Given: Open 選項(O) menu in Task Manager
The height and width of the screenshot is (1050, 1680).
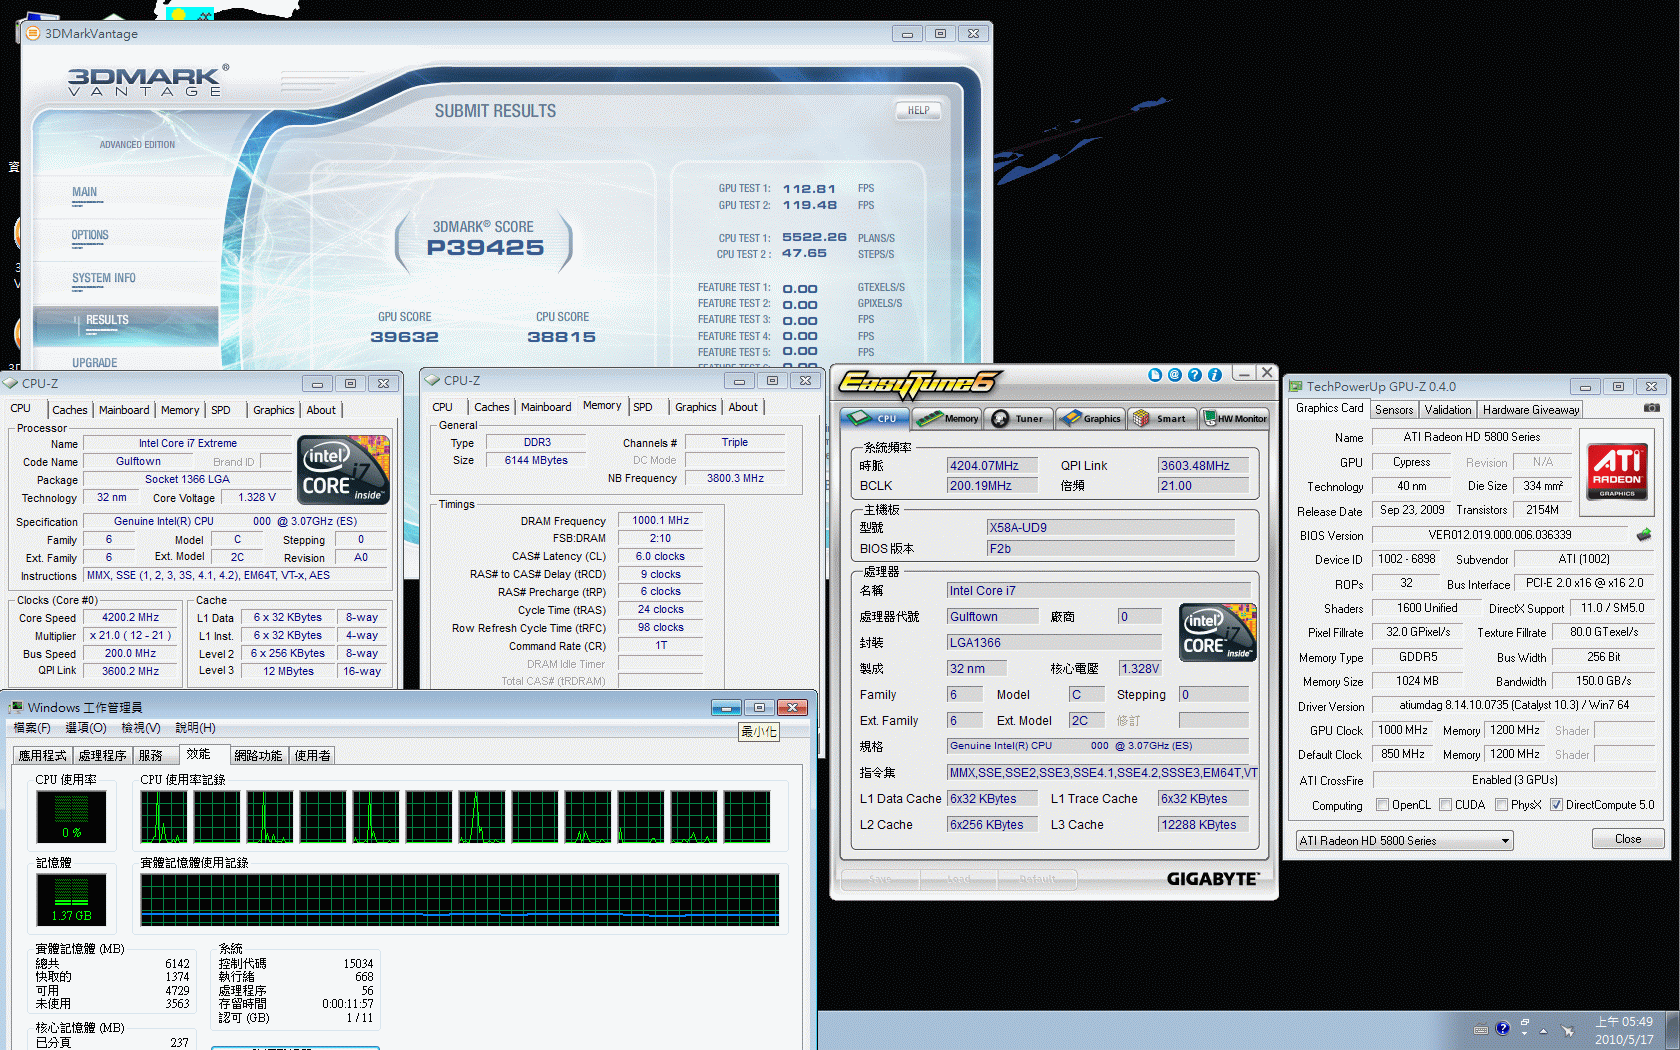Looking at the screenshot, I should point(85,728).
